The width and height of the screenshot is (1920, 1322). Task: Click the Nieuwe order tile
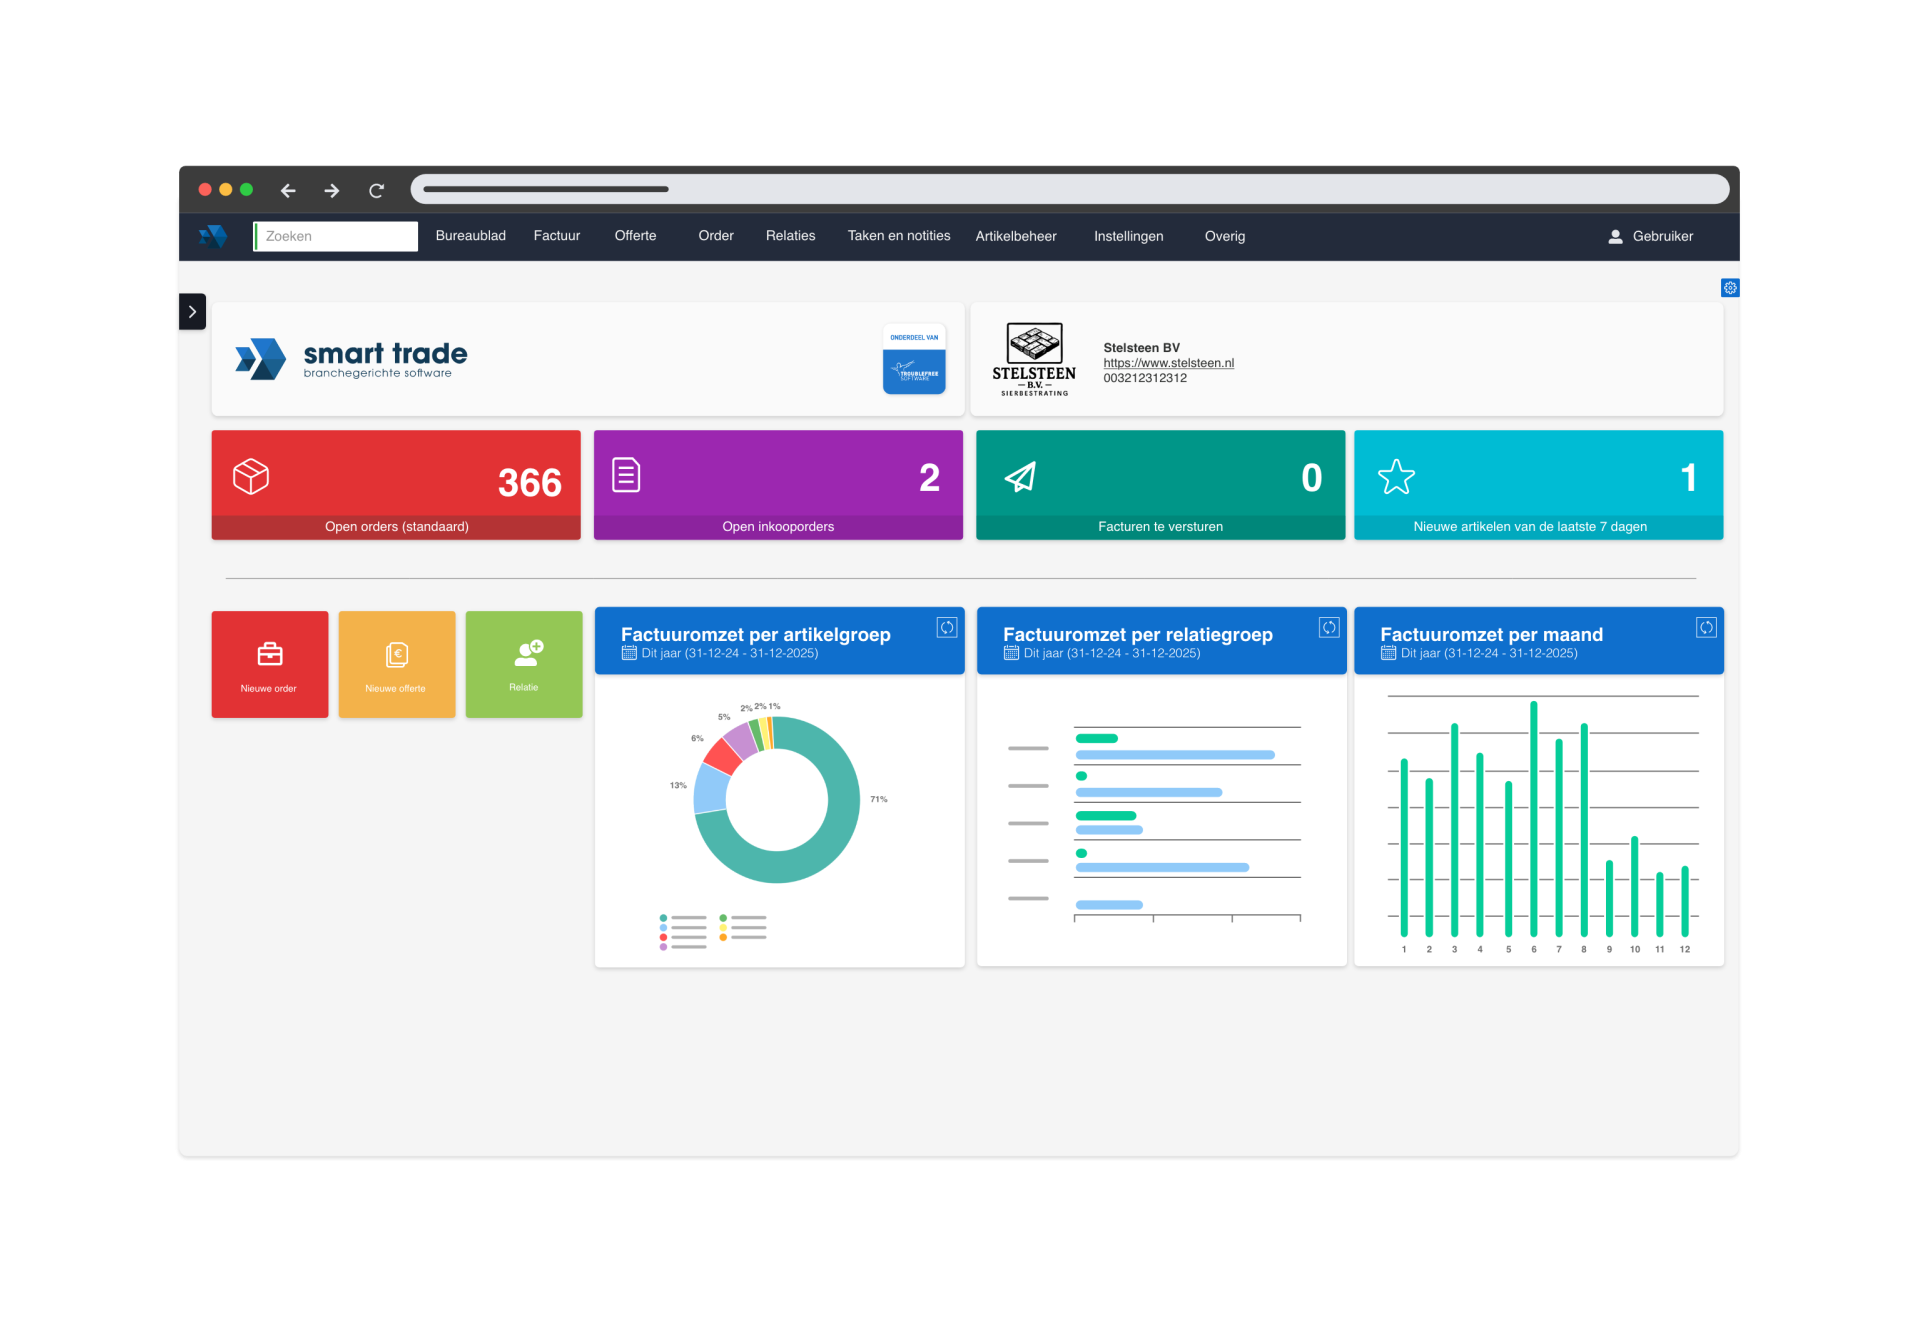(x=269, y=664)
